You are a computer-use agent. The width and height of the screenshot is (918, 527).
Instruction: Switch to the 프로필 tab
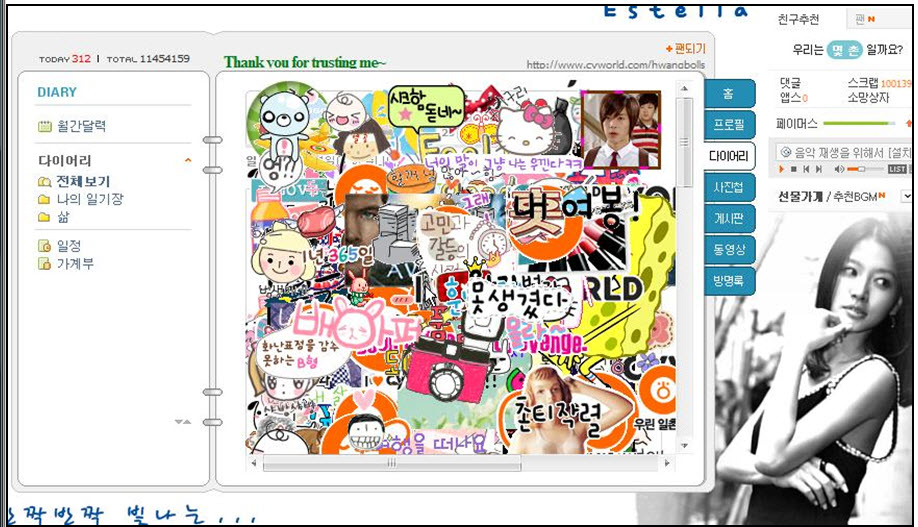[728, 125]
